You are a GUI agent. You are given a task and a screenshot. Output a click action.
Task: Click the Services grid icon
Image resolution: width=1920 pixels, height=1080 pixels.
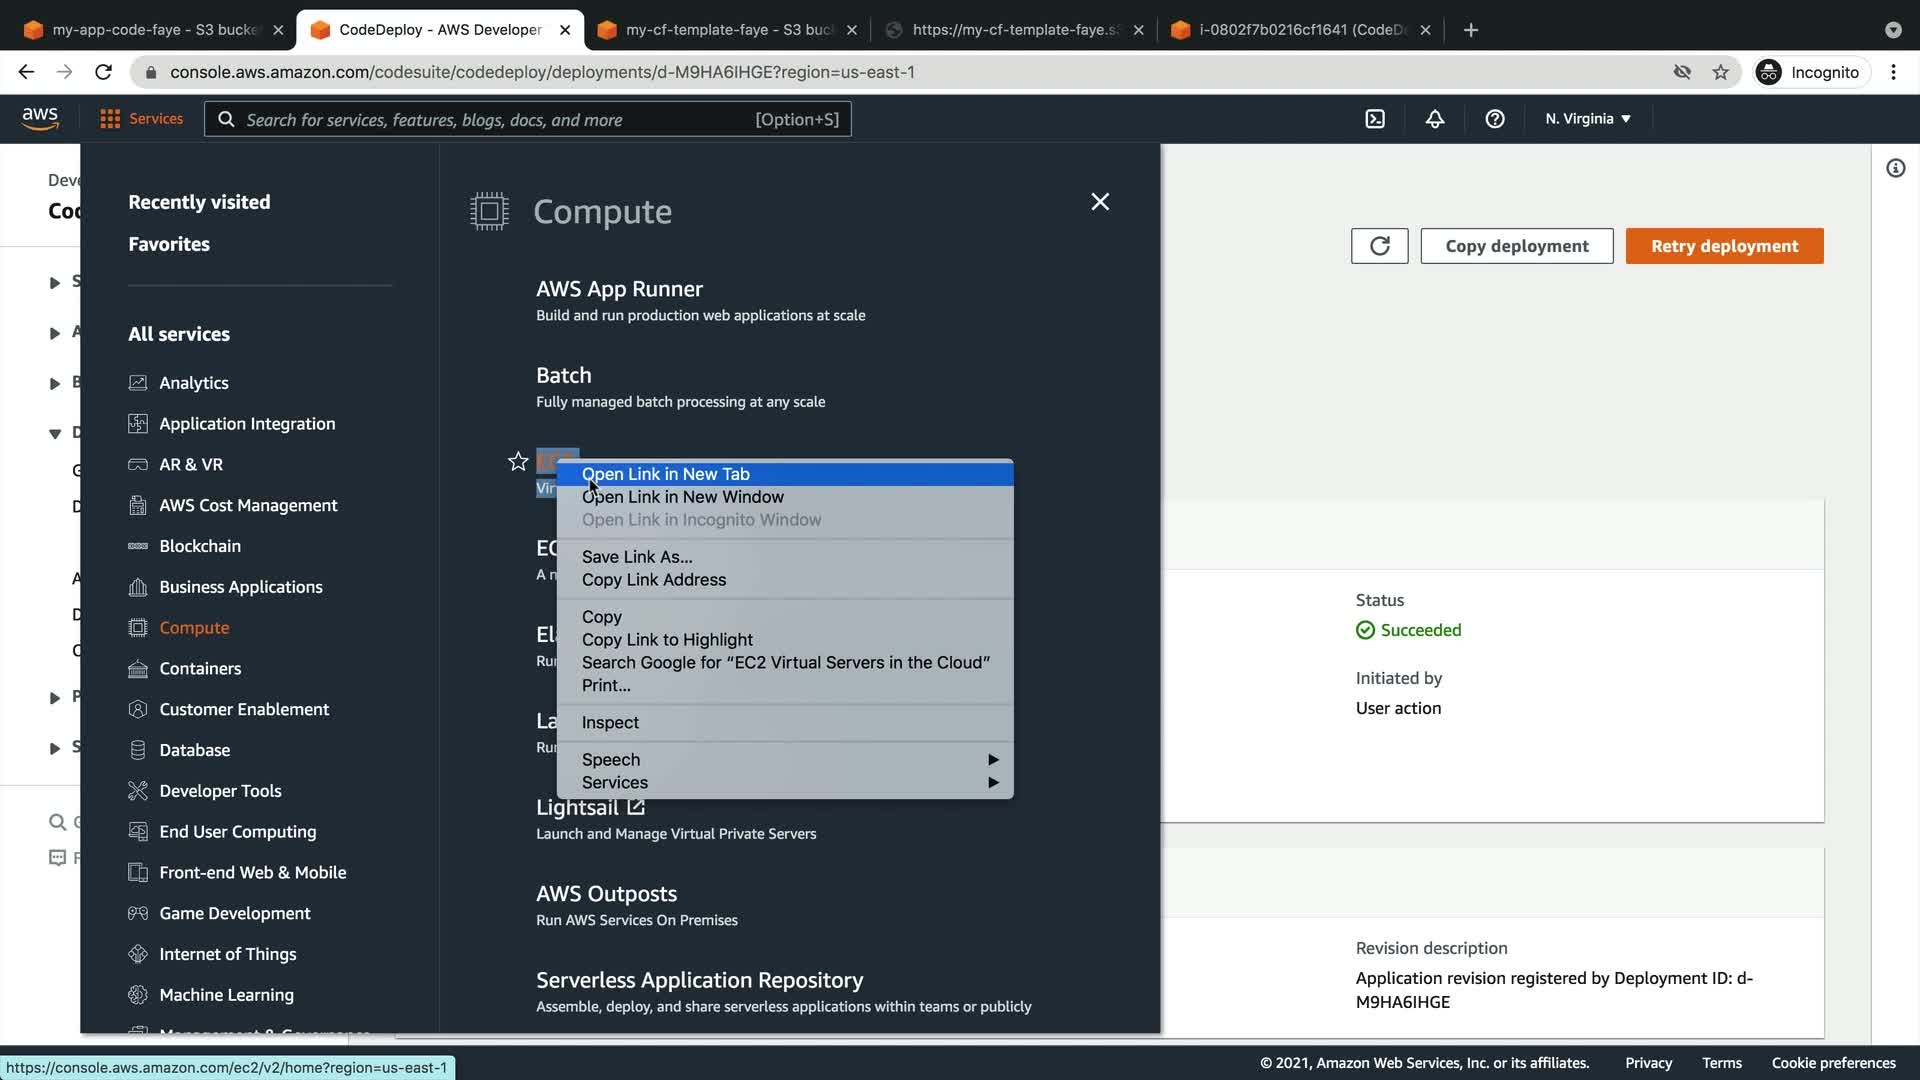click(110, 119)
